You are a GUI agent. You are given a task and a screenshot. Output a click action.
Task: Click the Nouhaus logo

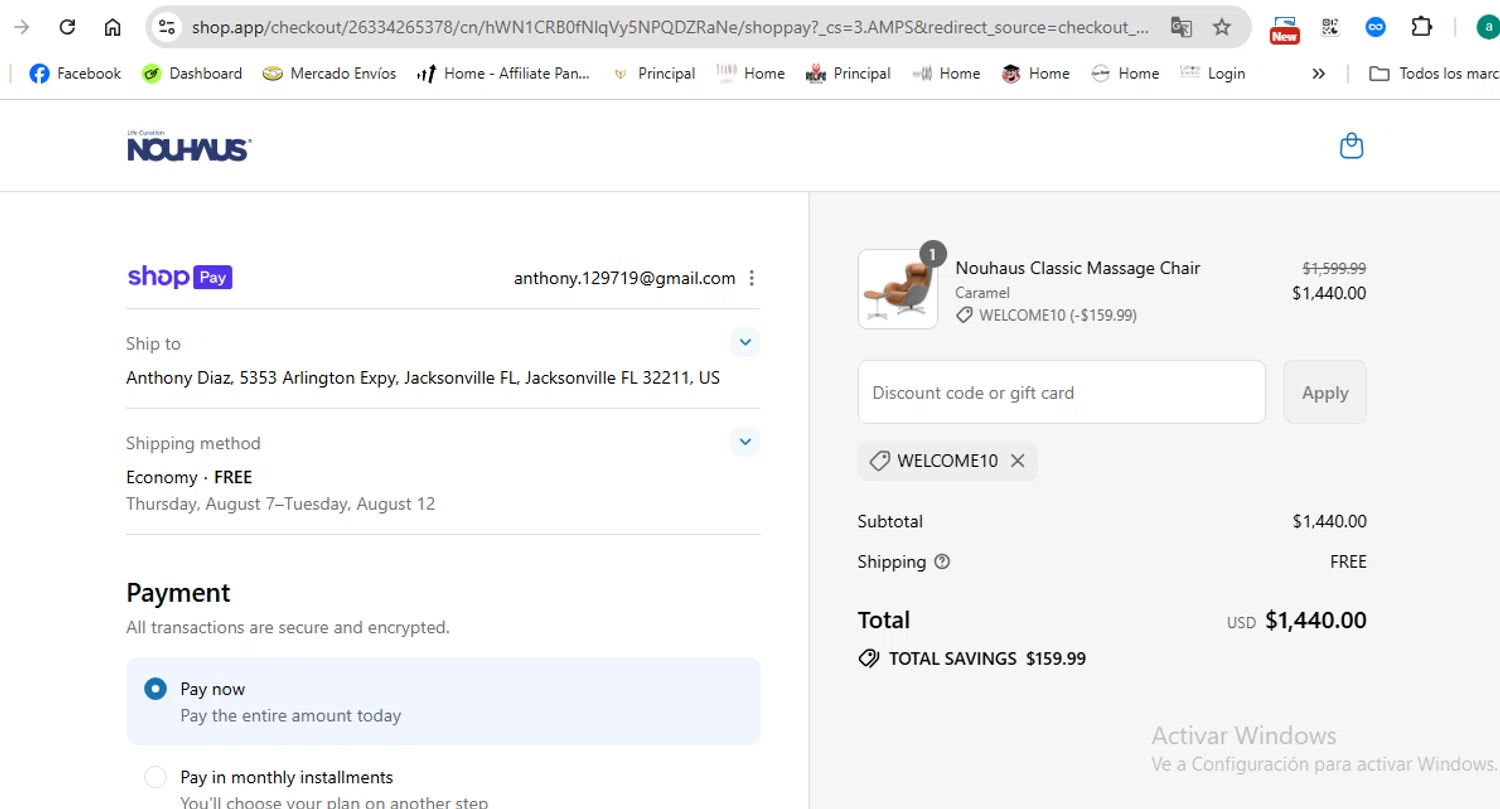189,146
